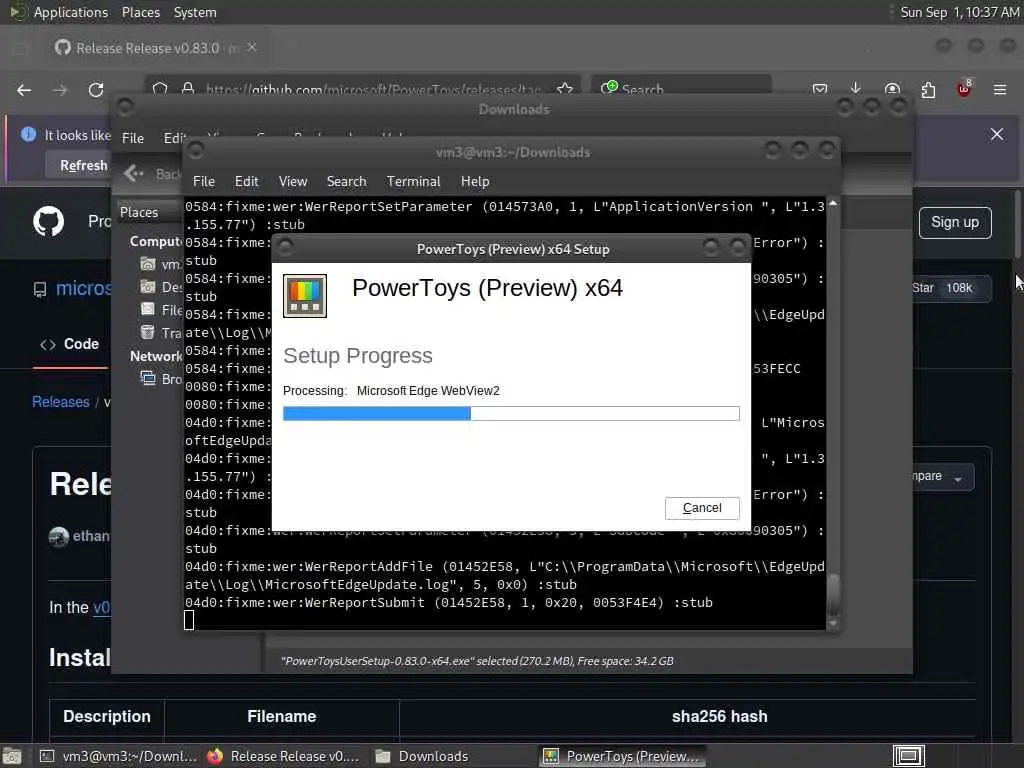Open the File menu in the Downloads file manager
The image size is (1024, 768).
133,138
